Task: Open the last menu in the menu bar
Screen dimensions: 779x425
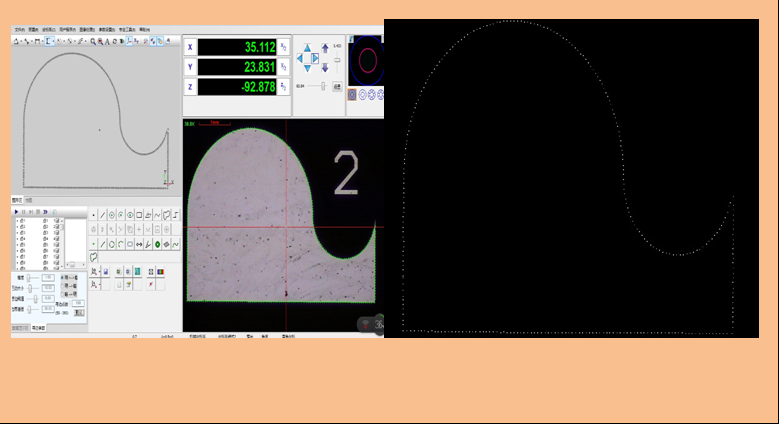Action: pyautogui.click(x=145, y=30)
